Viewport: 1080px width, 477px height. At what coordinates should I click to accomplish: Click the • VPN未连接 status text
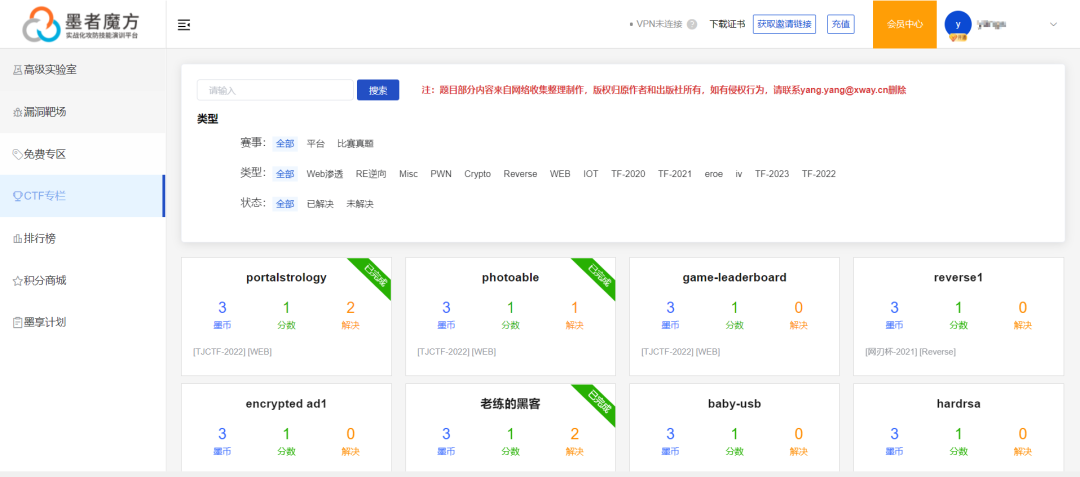(656, 24)
